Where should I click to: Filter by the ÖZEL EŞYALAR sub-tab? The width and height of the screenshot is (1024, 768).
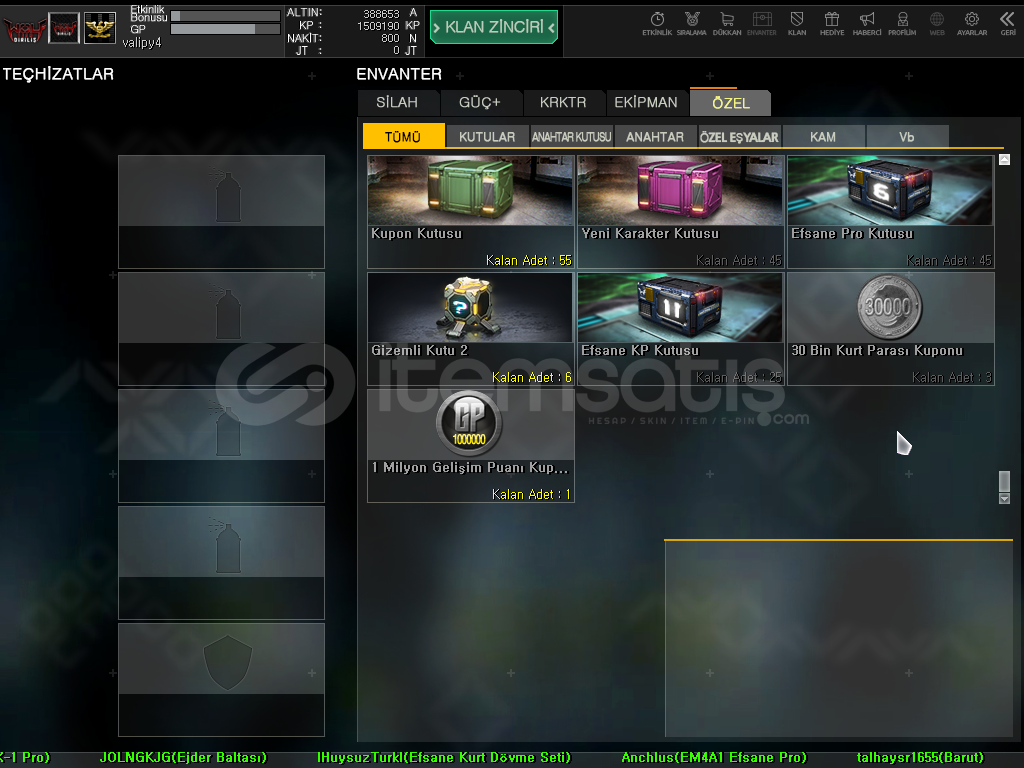[739, 136]
